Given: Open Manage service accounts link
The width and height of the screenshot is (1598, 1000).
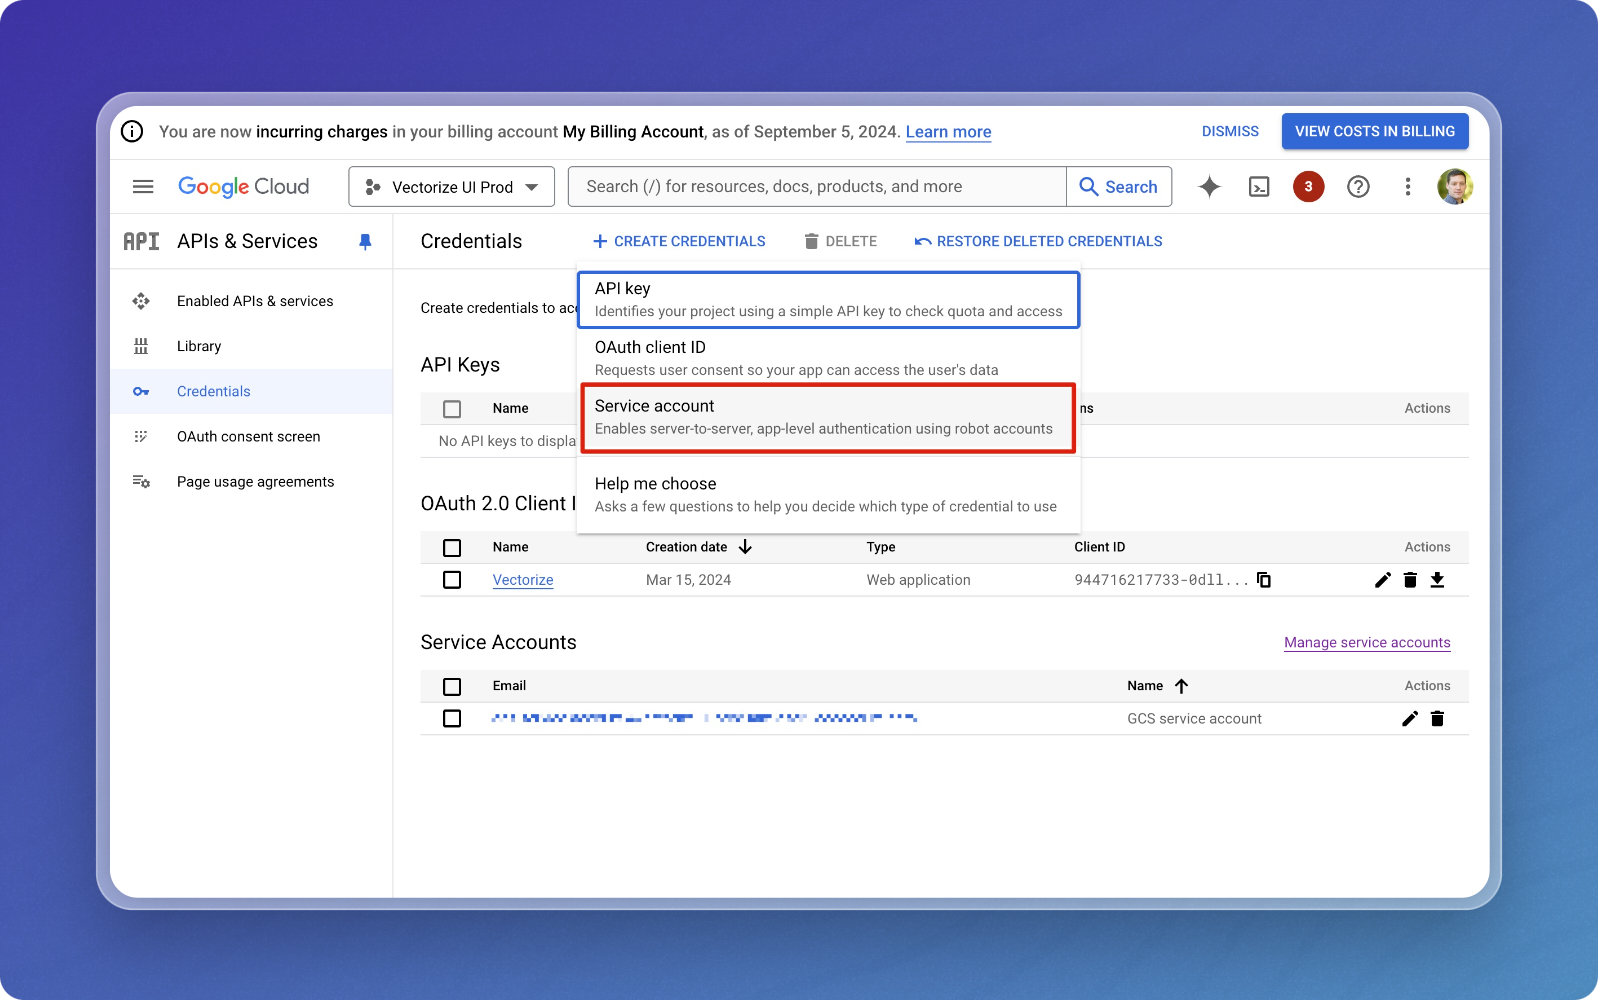Looking at the screenshot, I should pos(1367,643).
